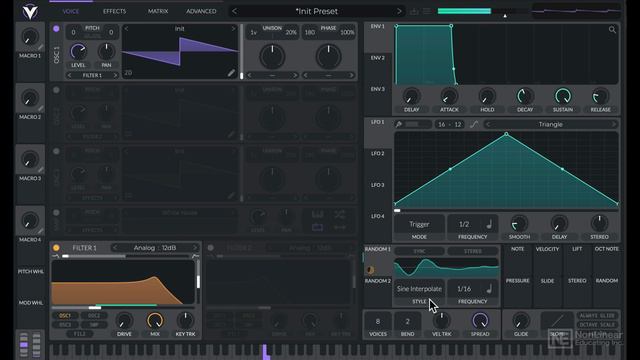Adjust the Filter 1 resonance vertical slider
The image size is (640, 360).
[198, 282]
